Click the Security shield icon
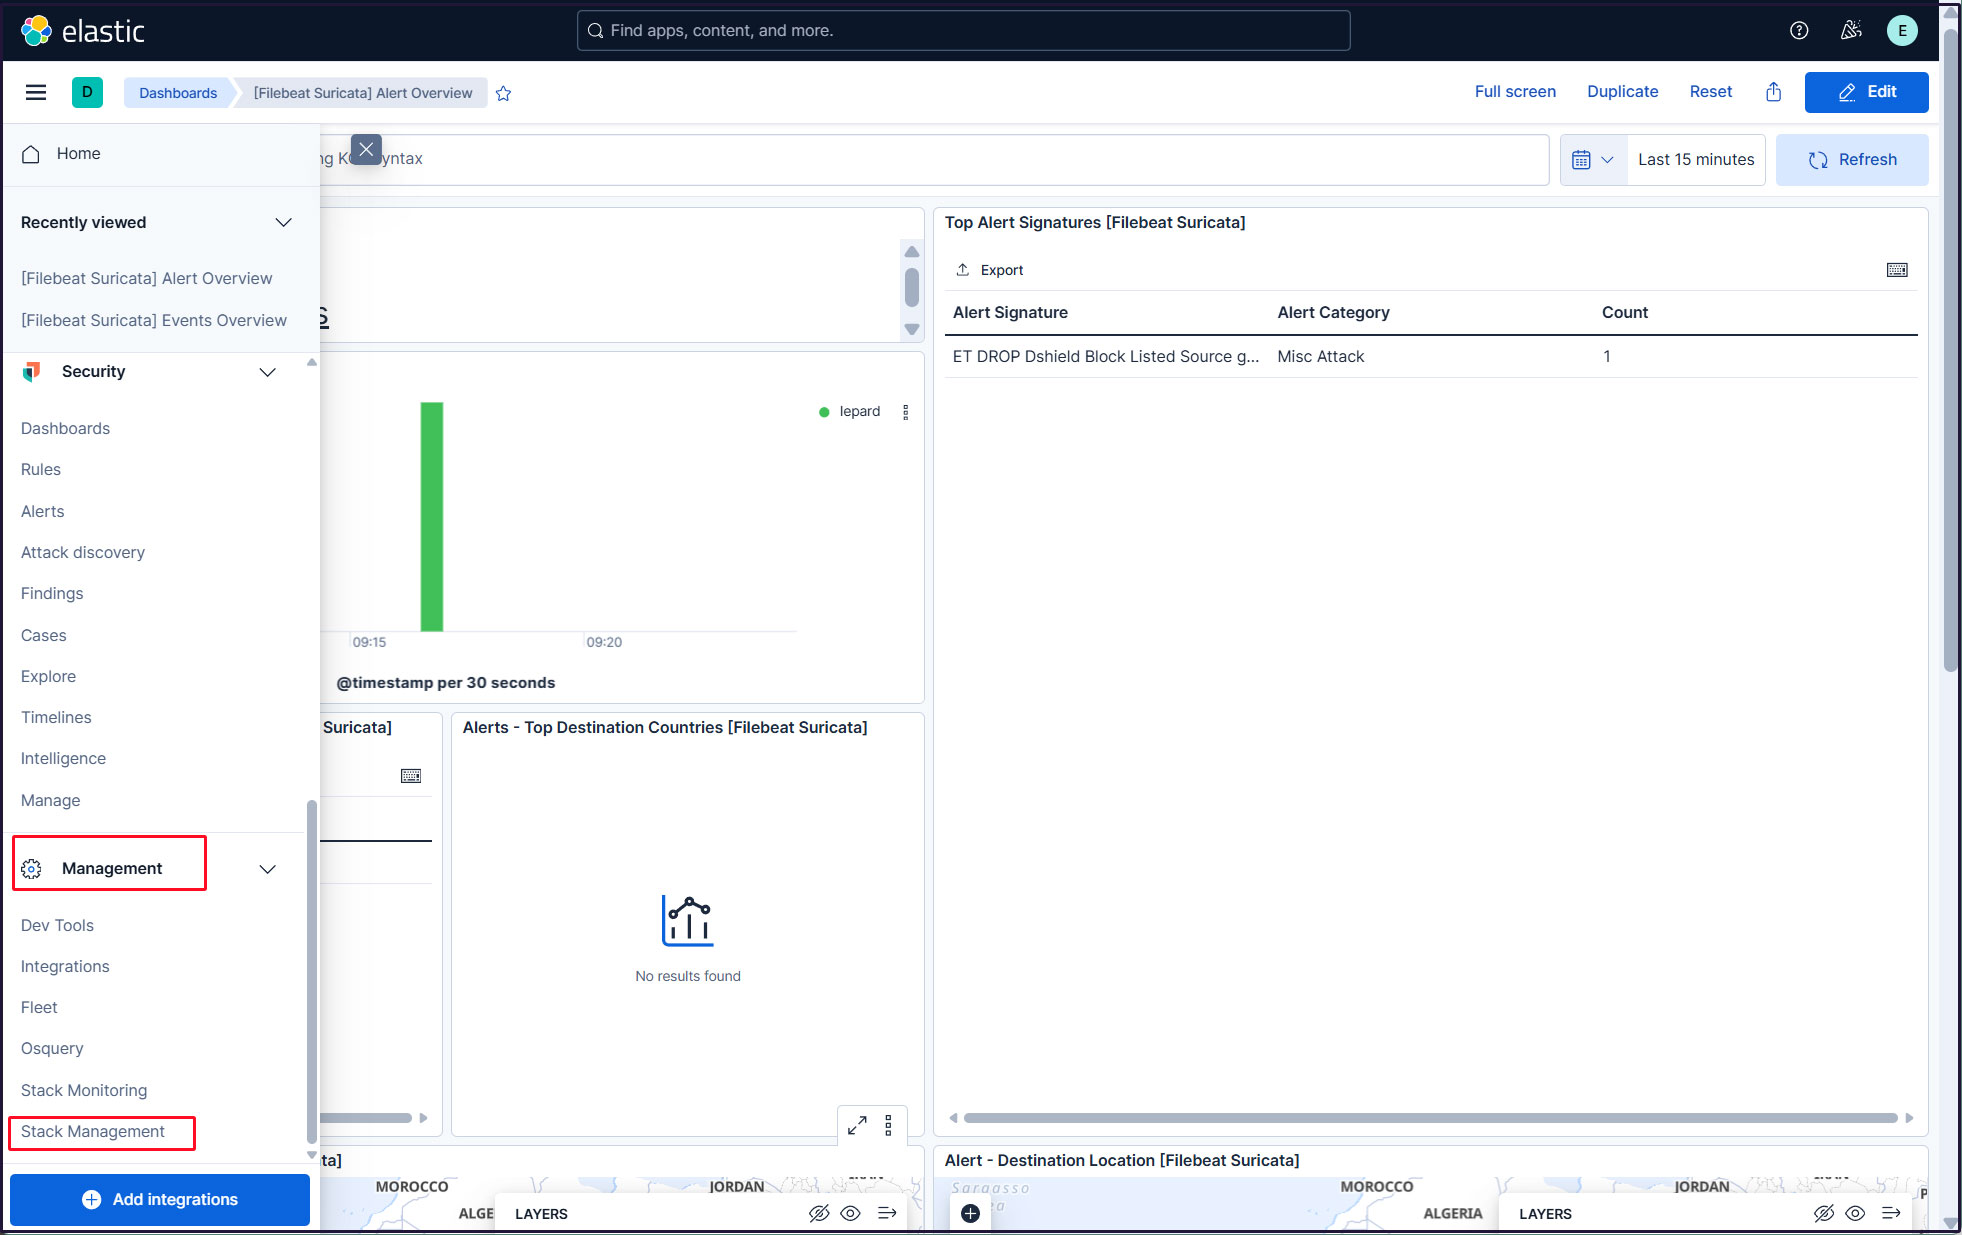 tap(32, 372)
